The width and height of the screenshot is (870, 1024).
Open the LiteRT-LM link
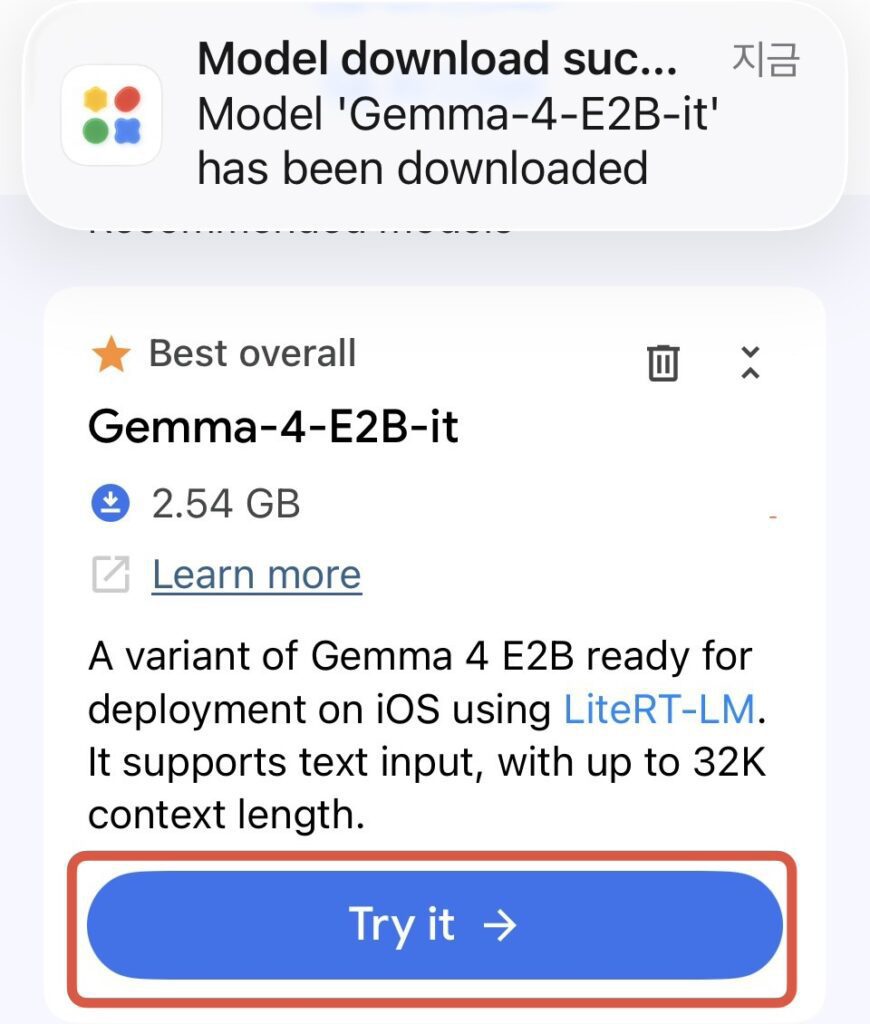point(658,709)
